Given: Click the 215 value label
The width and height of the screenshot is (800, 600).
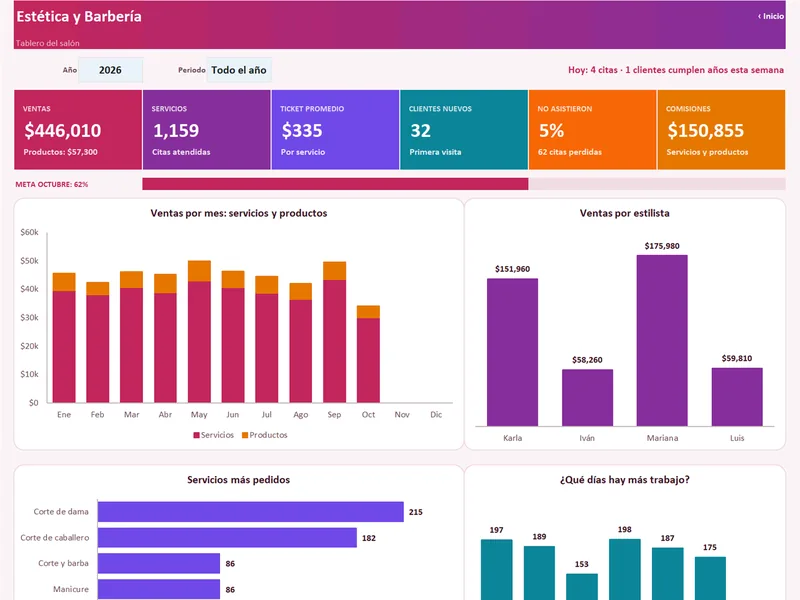Looking at the screenshot, I should point(416,512).
